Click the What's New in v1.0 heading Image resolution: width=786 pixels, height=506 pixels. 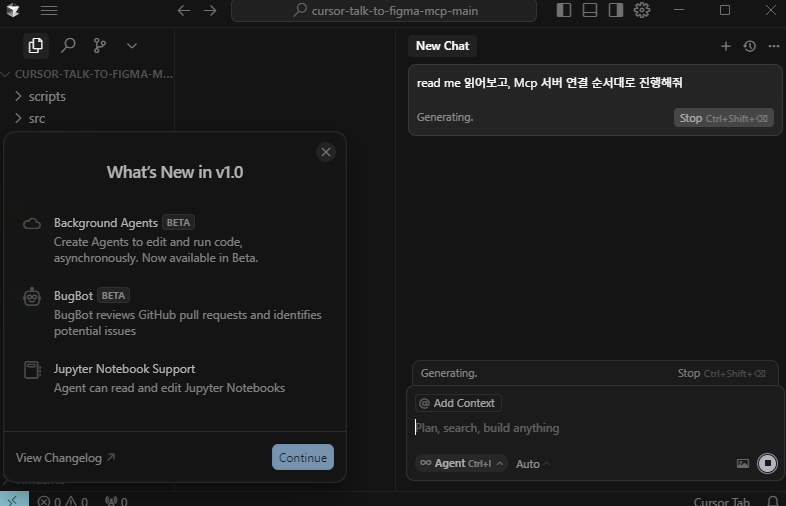click(x=175, y=172)
